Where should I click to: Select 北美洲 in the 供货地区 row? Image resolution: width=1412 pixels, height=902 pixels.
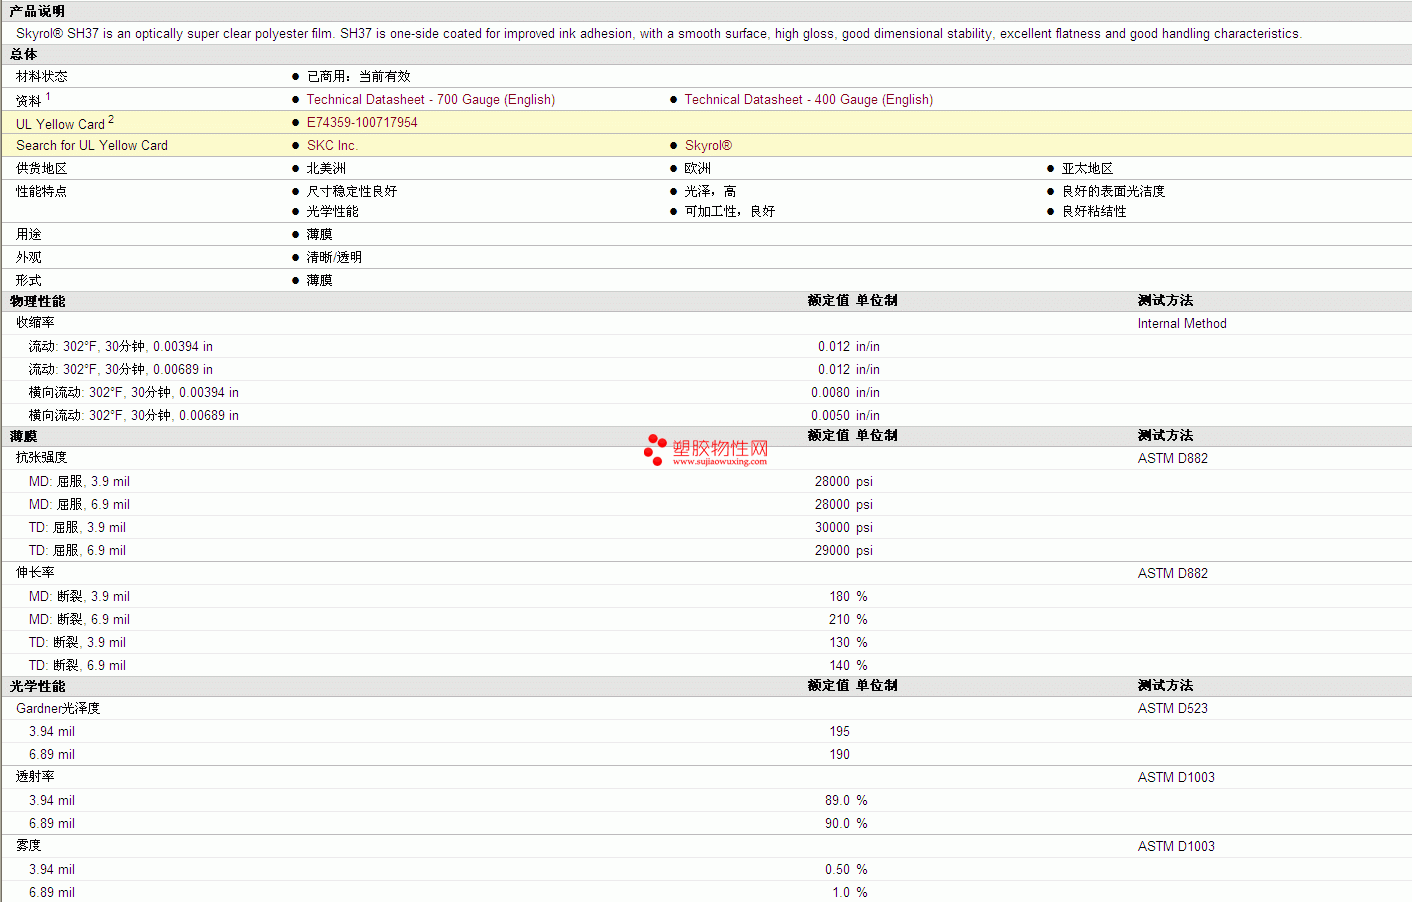coord(326,168)
